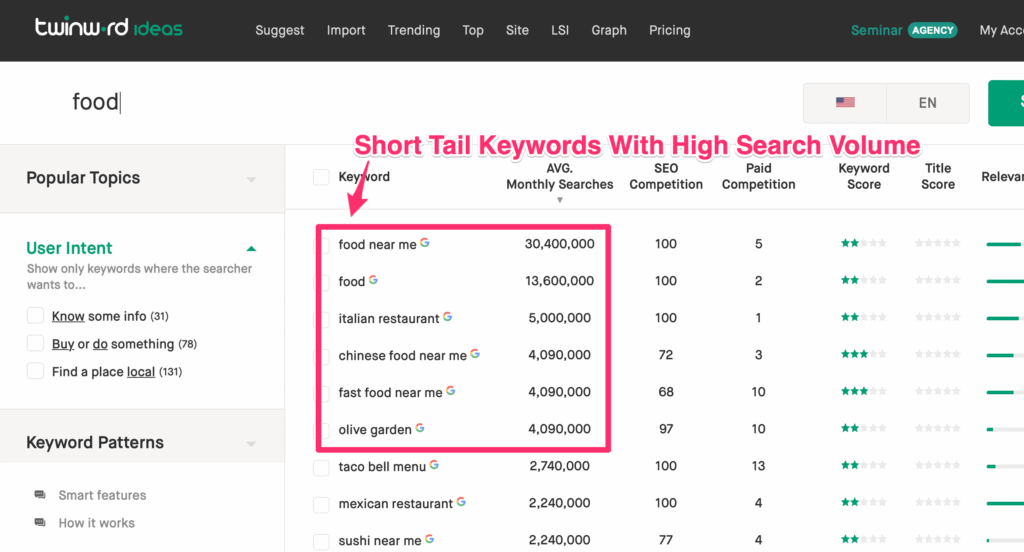The image size is (1024, 552).
Task: Click keyword score stars for olive garden
Action: pos(863,429)
